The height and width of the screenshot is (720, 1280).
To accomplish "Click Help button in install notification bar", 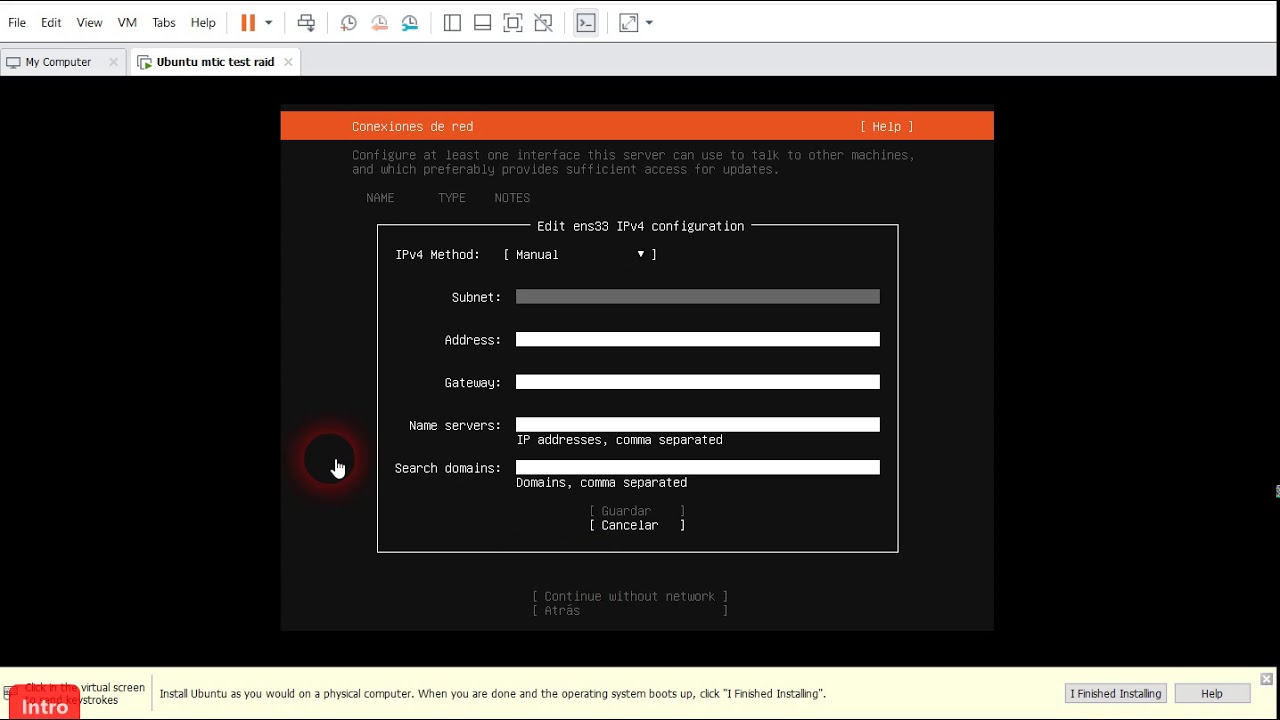I will (x=1212, y=693).
